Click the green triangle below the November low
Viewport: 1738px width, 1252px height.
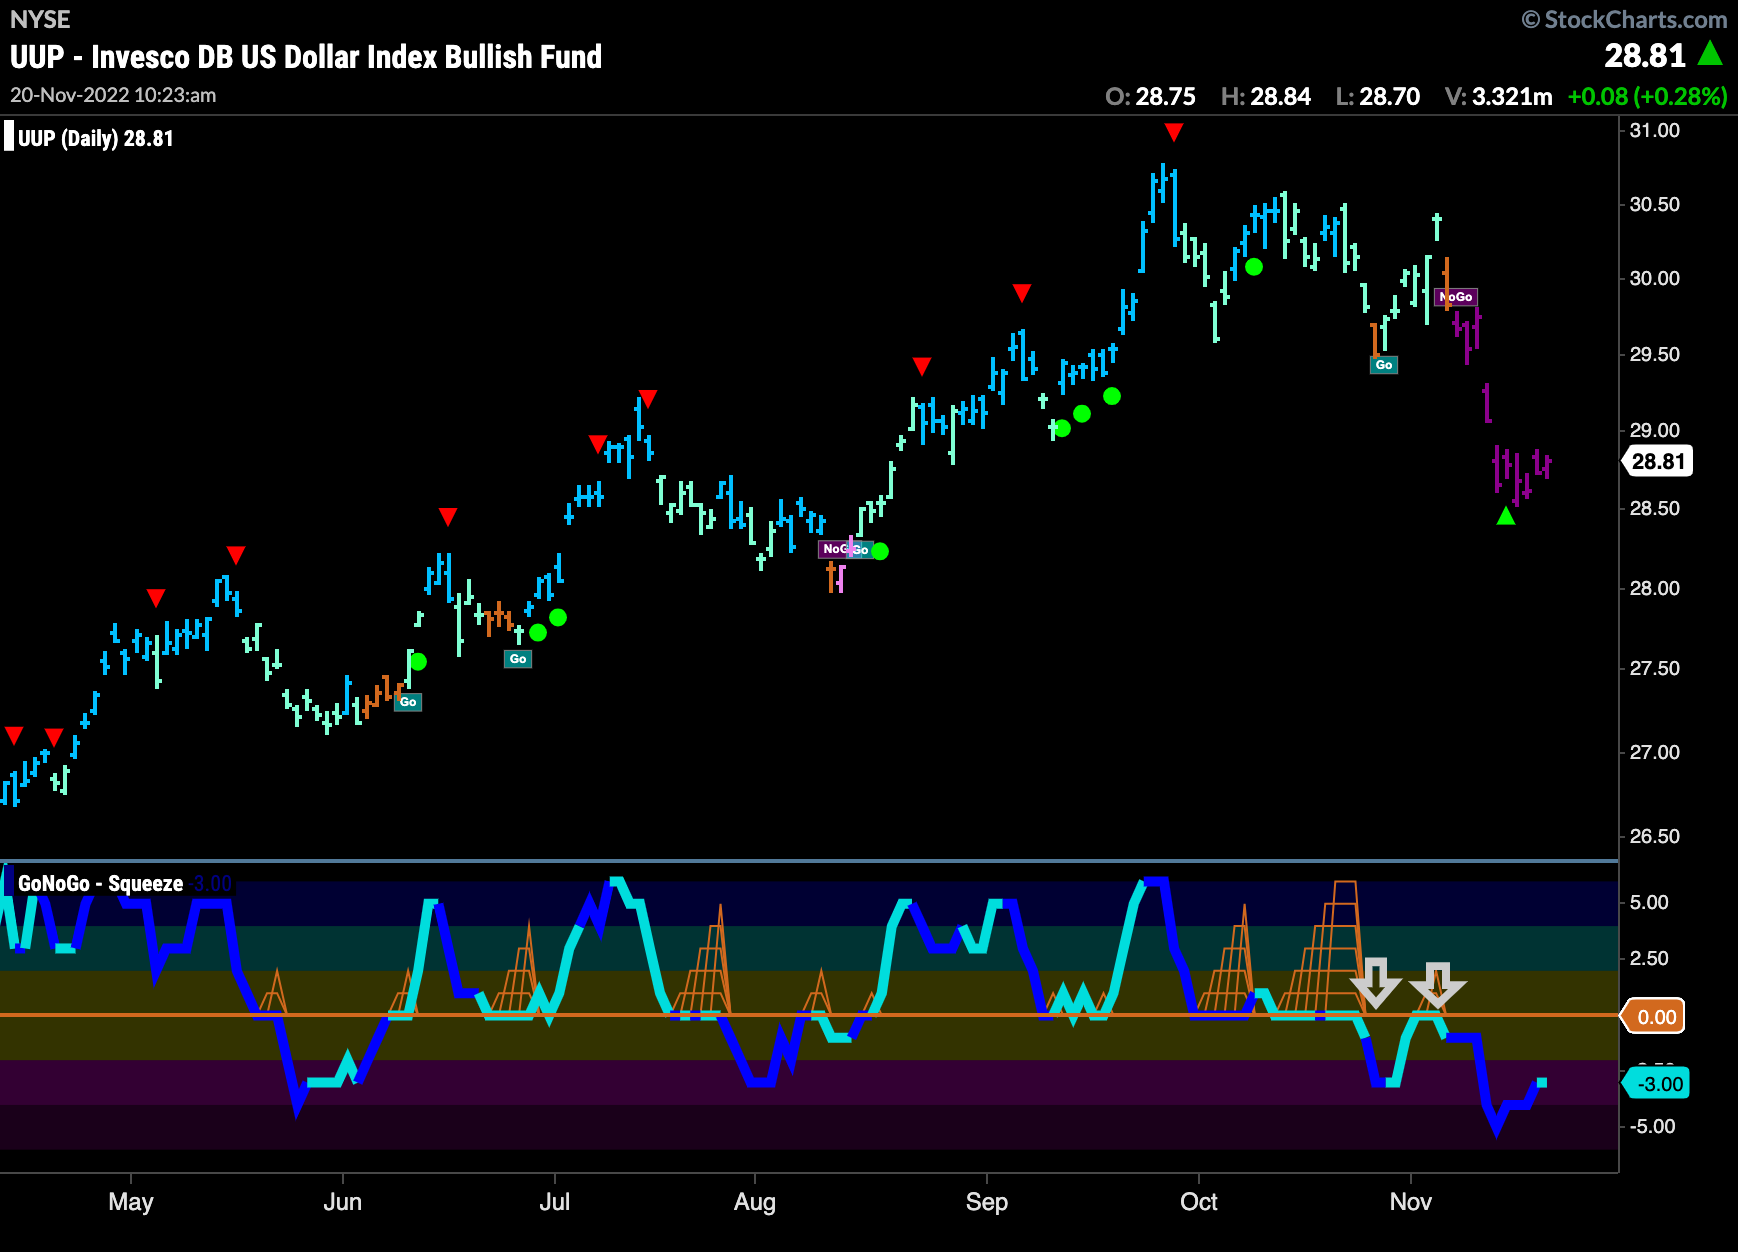coord(1506,516)
